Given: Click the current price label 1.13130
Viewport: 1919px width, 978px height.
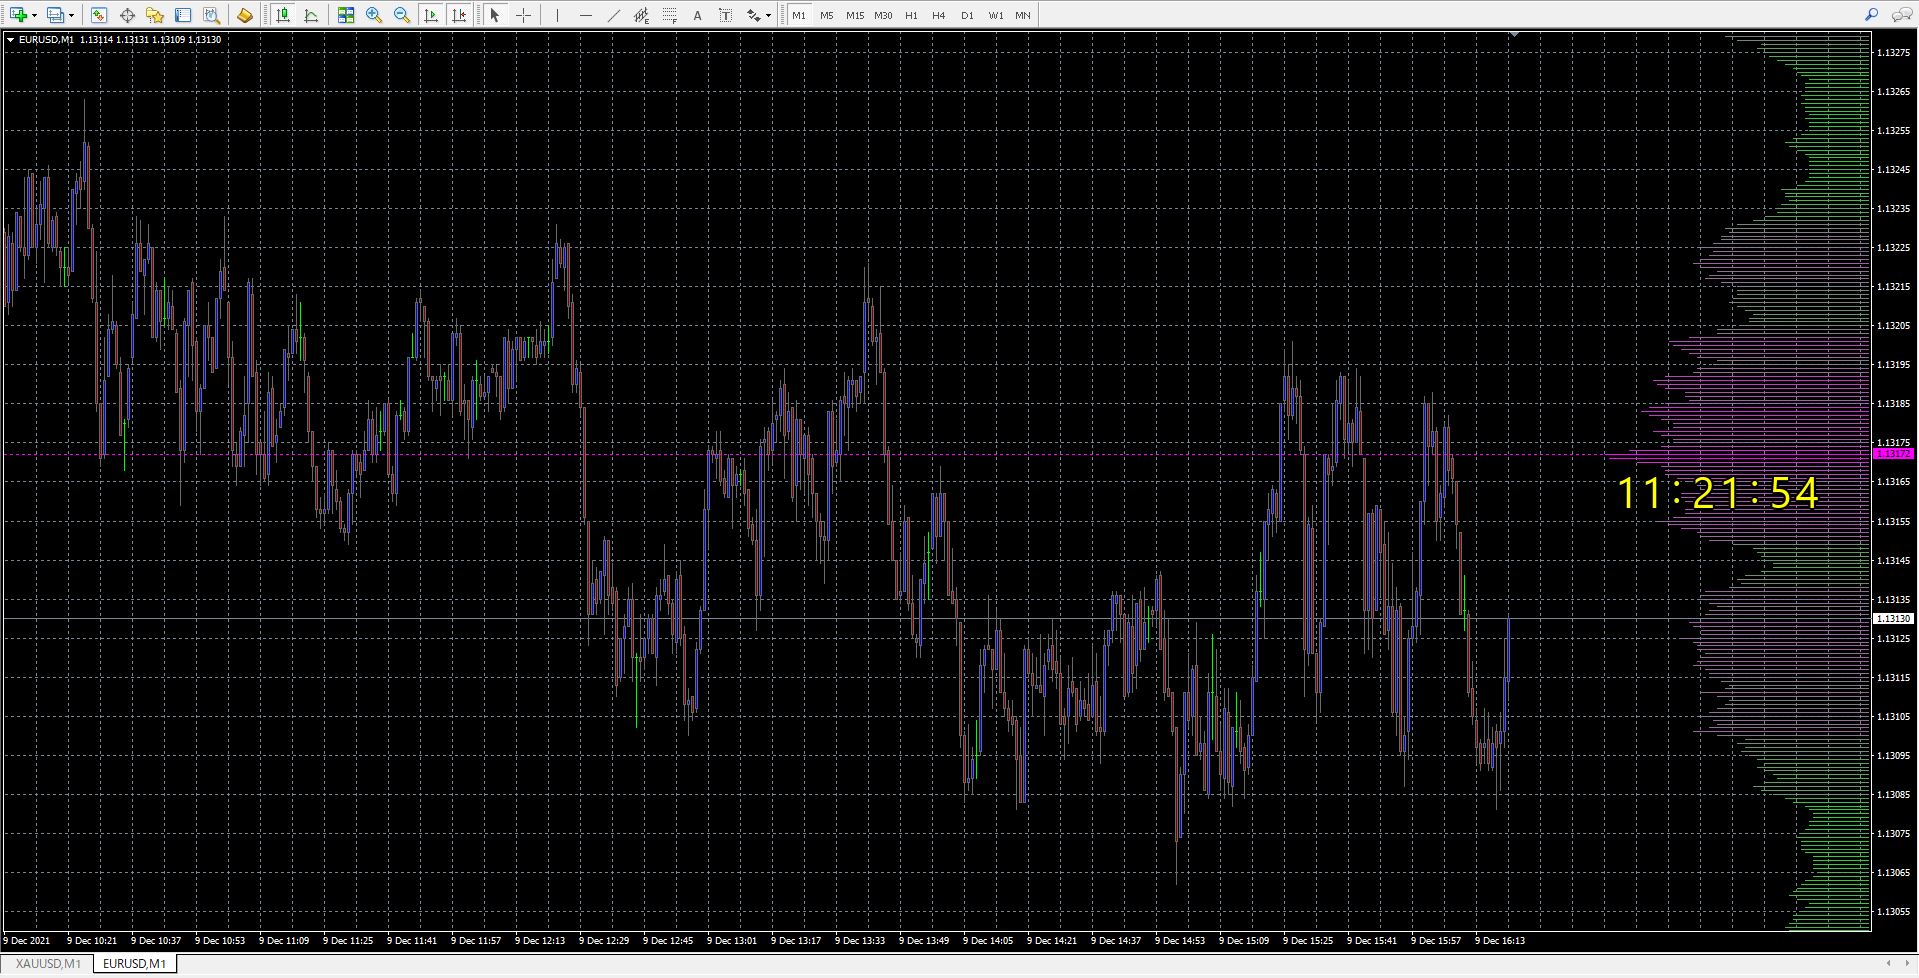Looking at the screenshot, I should pos(1893,619).
